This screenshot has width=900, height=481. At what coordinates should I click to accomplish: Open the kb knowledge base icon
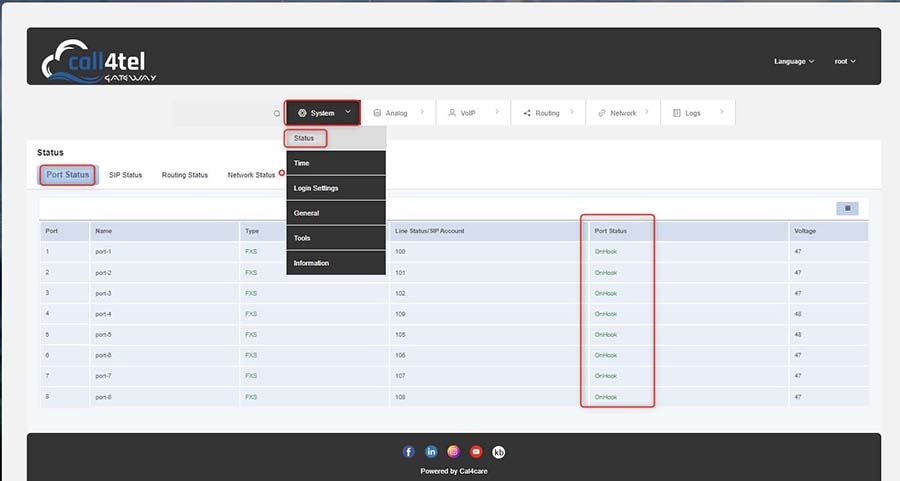[499, 452]
